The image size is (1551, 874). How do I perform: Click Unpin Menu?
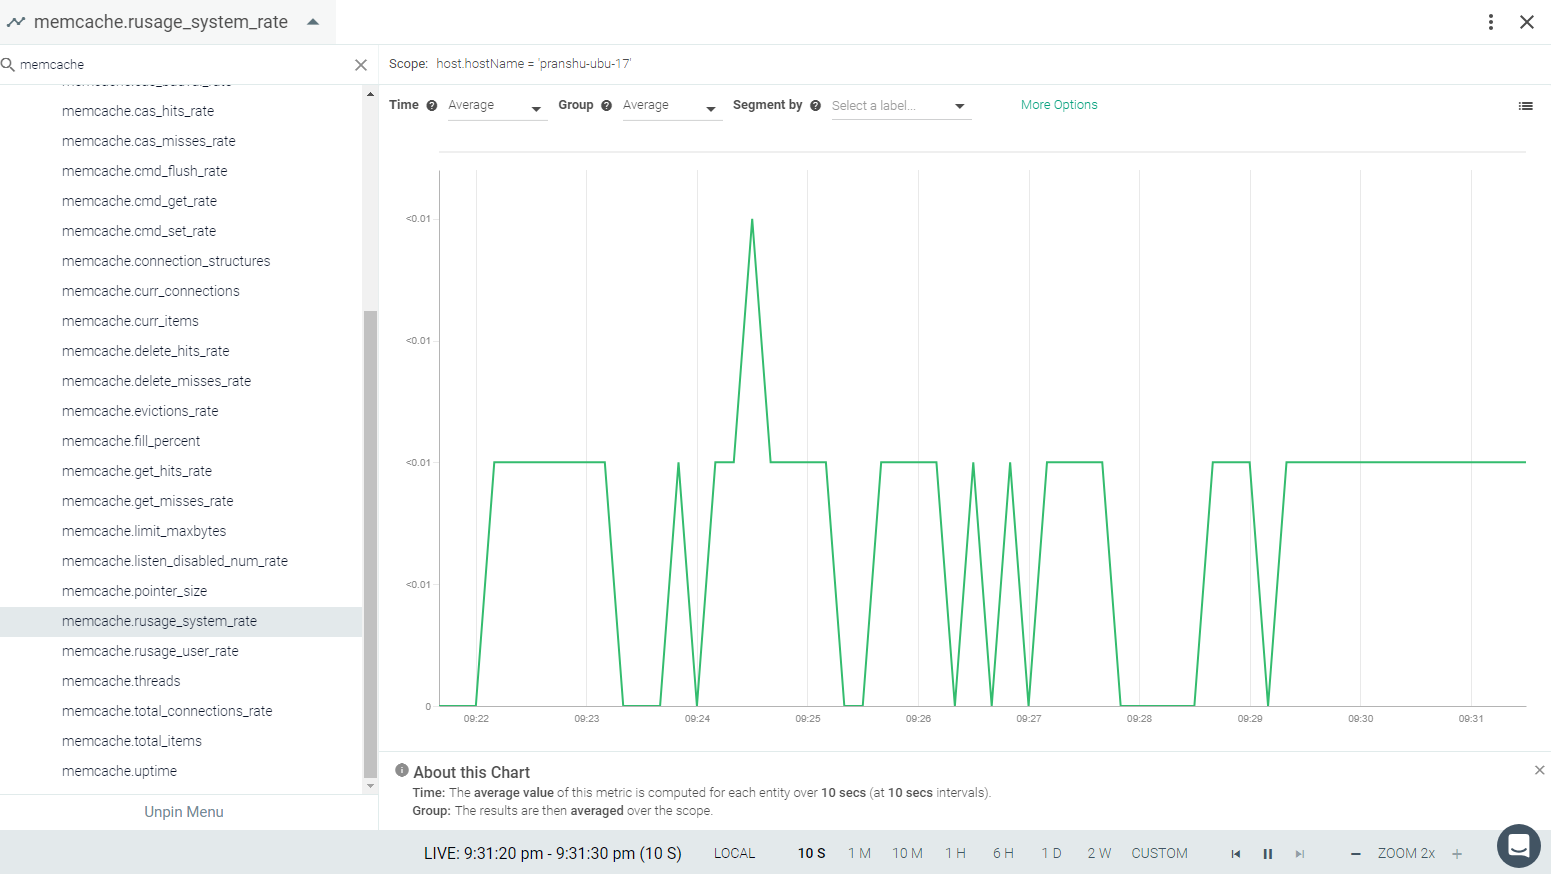[184, 812]
